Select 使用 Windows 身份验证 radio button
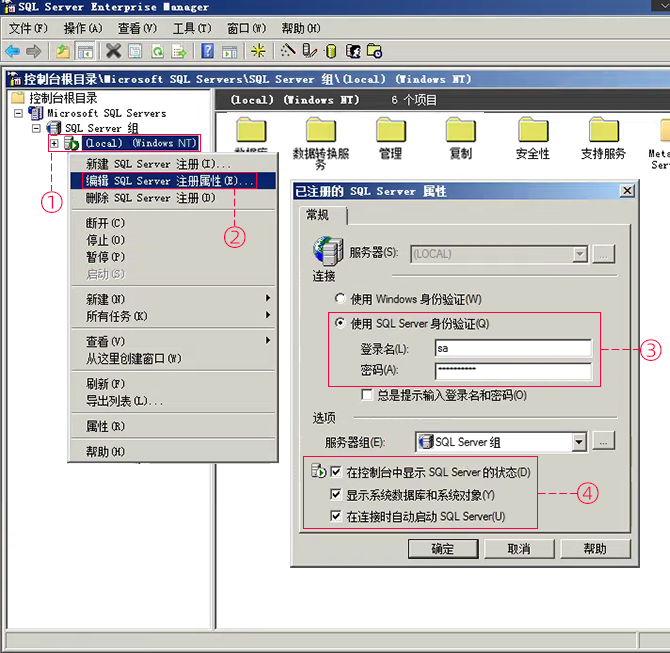 [341, 299]
